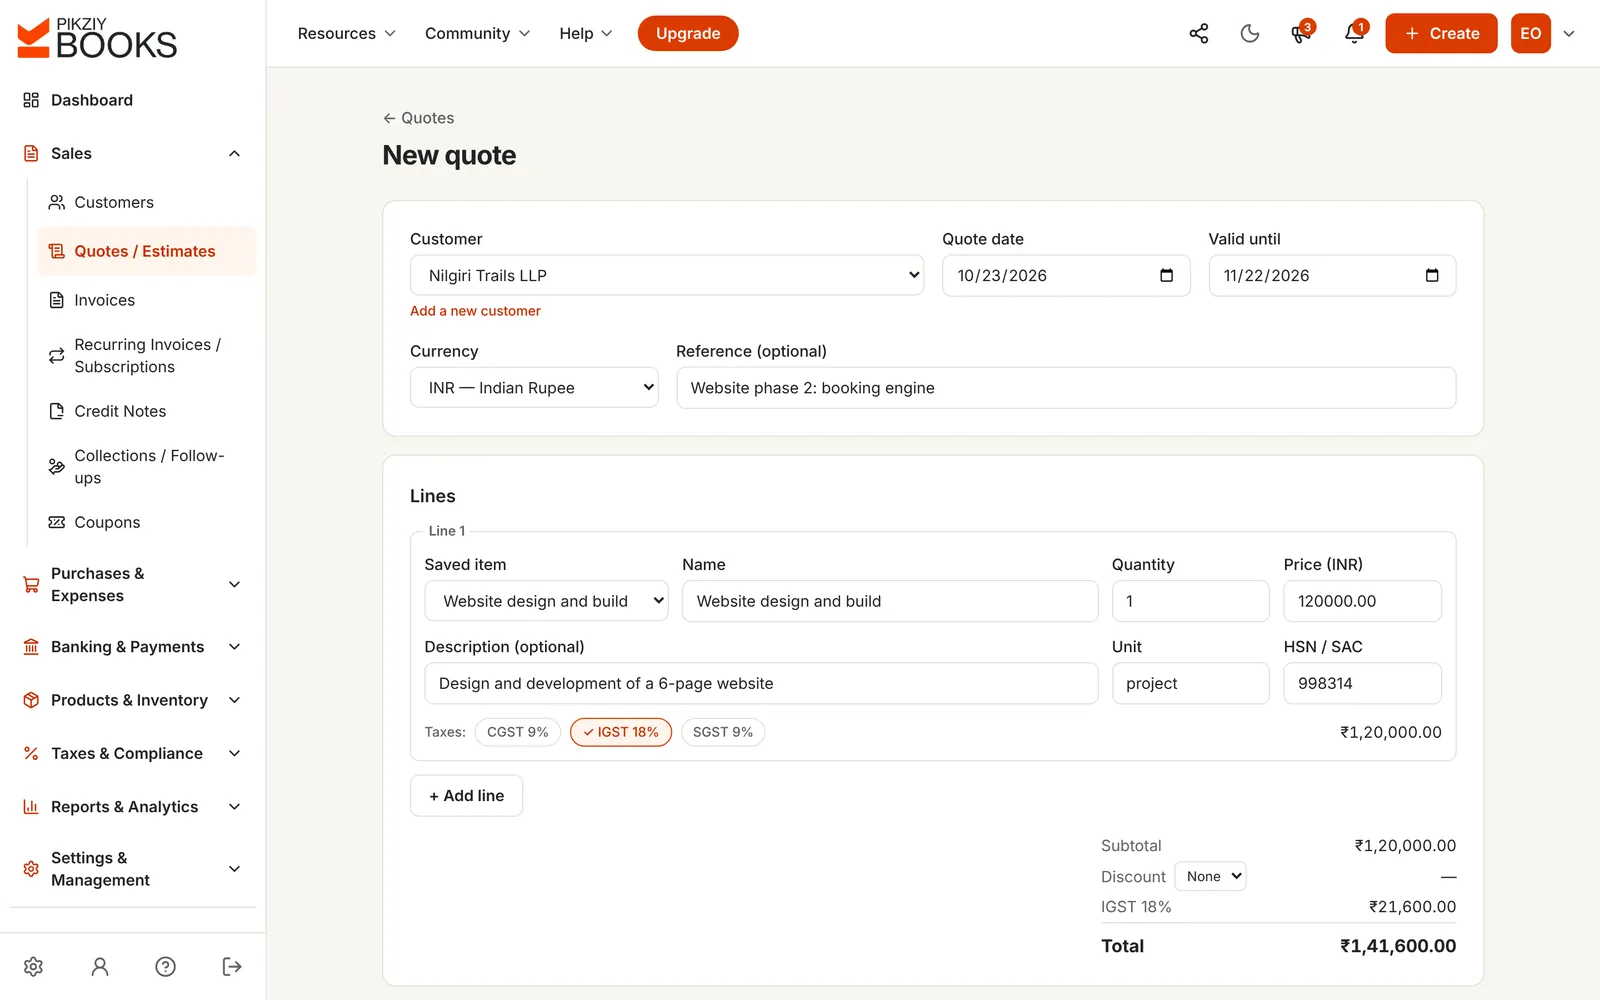
Task: Toggle the IGST 18% tax chip
Action: coord(621,732)
